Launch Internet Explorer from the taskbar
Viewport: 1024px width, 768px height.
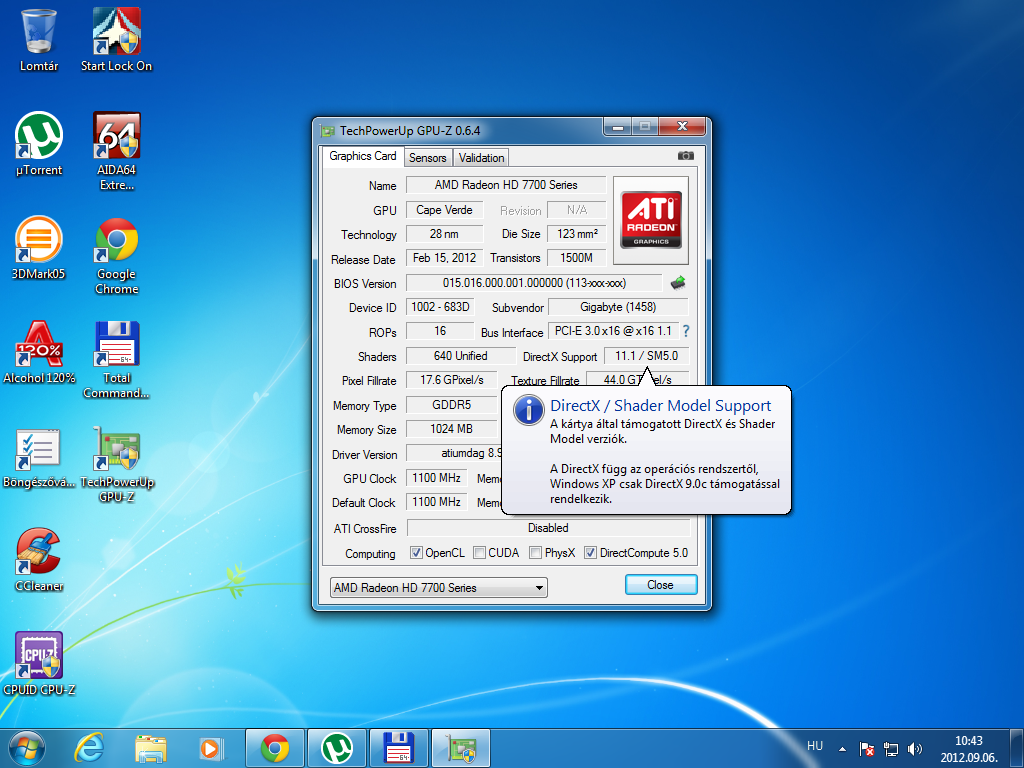click(x=89, y=748)
